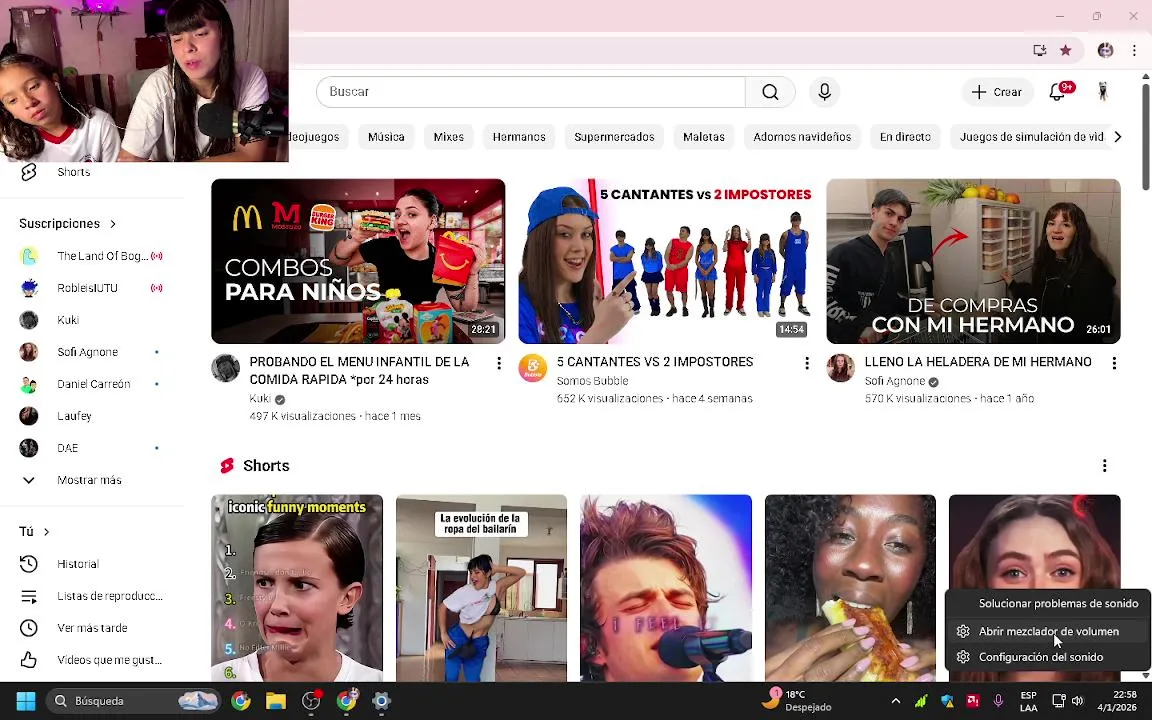Open the notifications bell
Image resolution: width=1152 pixels, height=720 pixels.
(1058, 92)
